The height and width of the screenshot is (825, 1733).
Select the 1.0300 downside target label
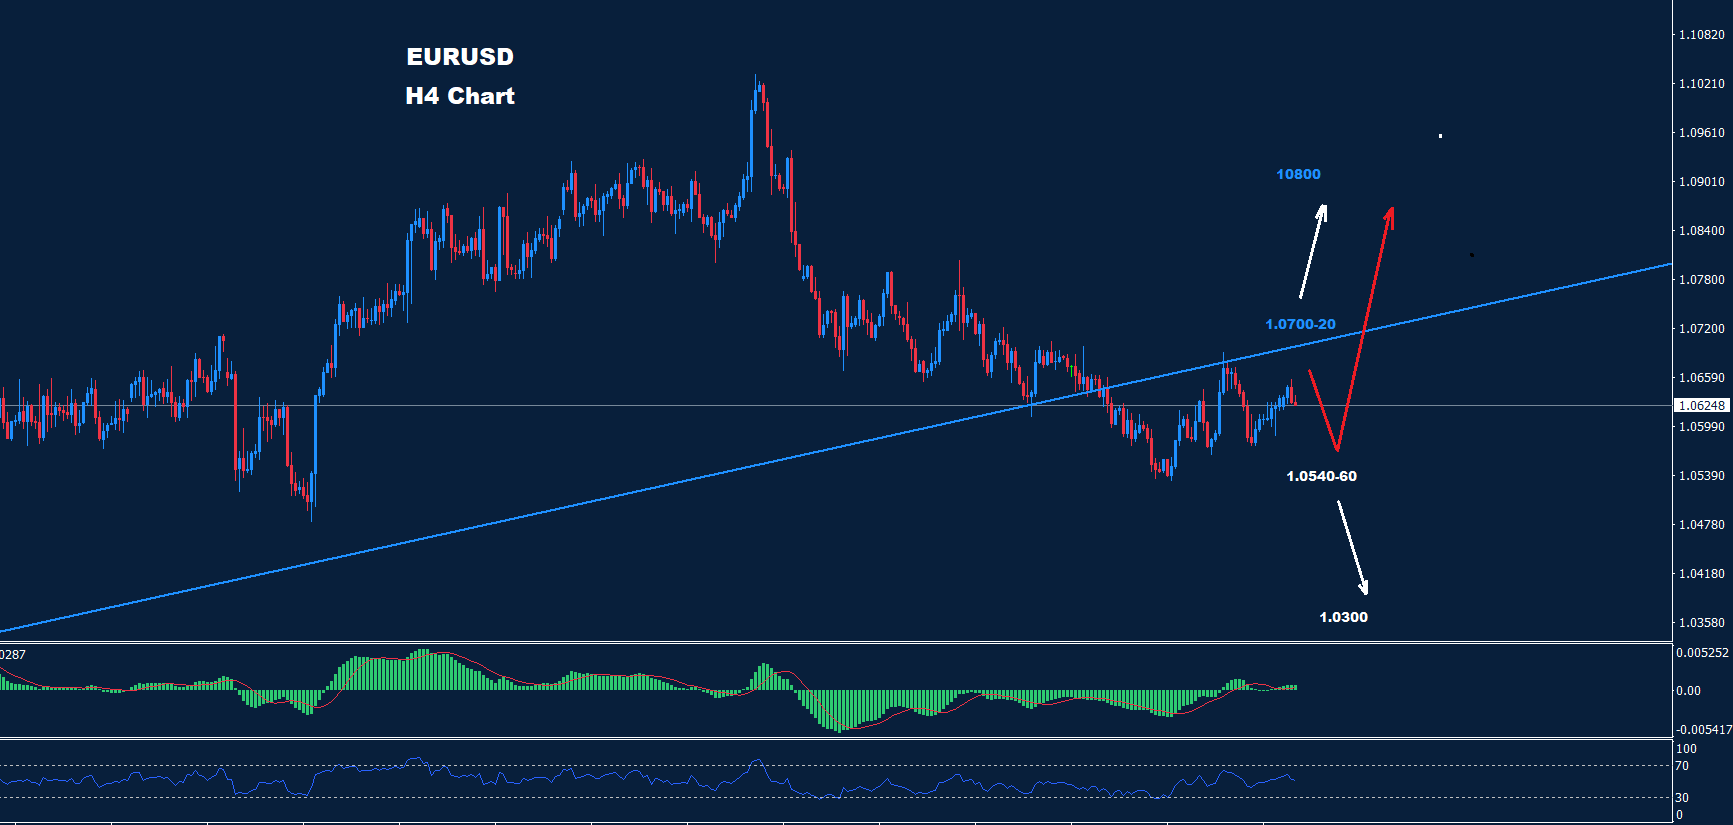[x=1343, y=617]
